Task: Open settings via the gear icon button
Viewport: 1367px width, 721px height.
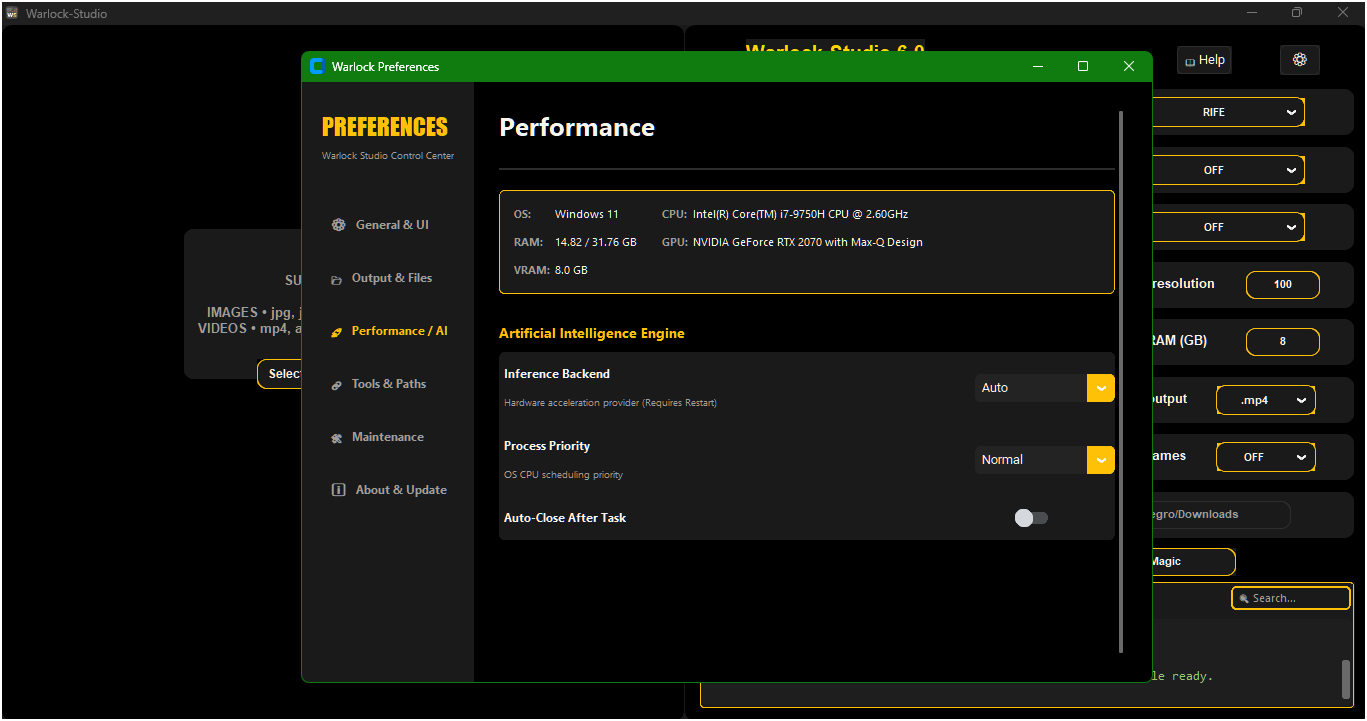Action: (x=1300, y=60)
